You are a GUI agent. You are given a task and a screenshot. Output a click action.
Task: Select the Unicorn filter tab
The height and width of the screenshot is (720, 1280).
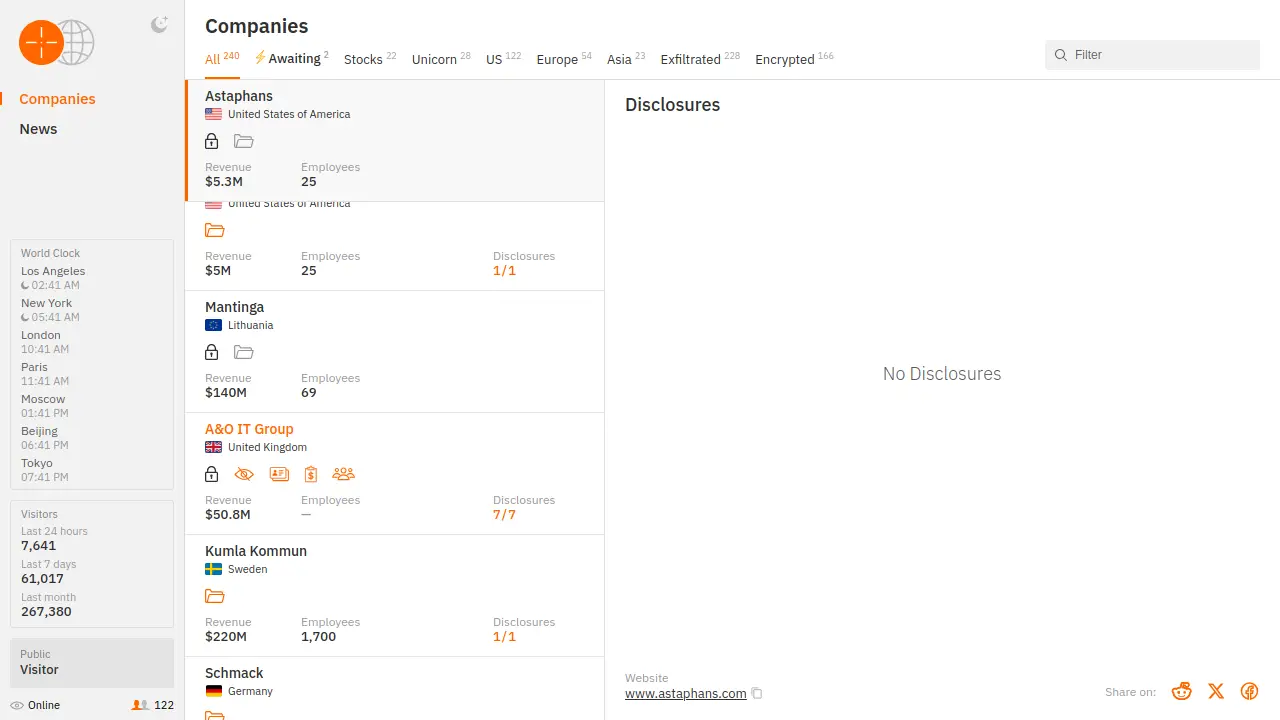pyautogui.click(x=434, y=60)
